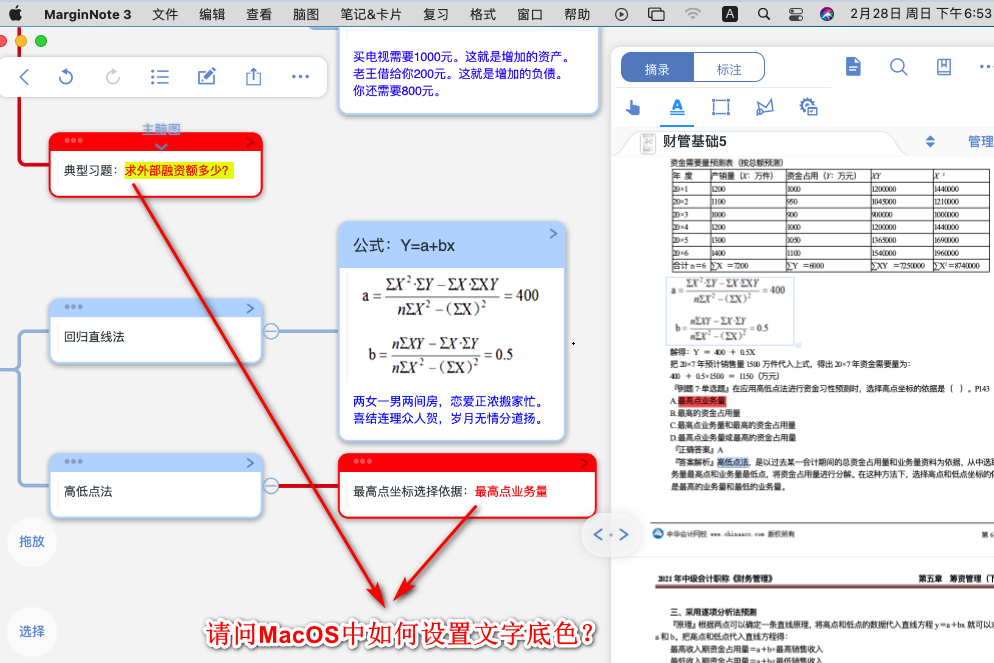The height and width of the screenshot is (663, 994).
Task: Click the panel divider arrows handle
Action: pos(610,535)
